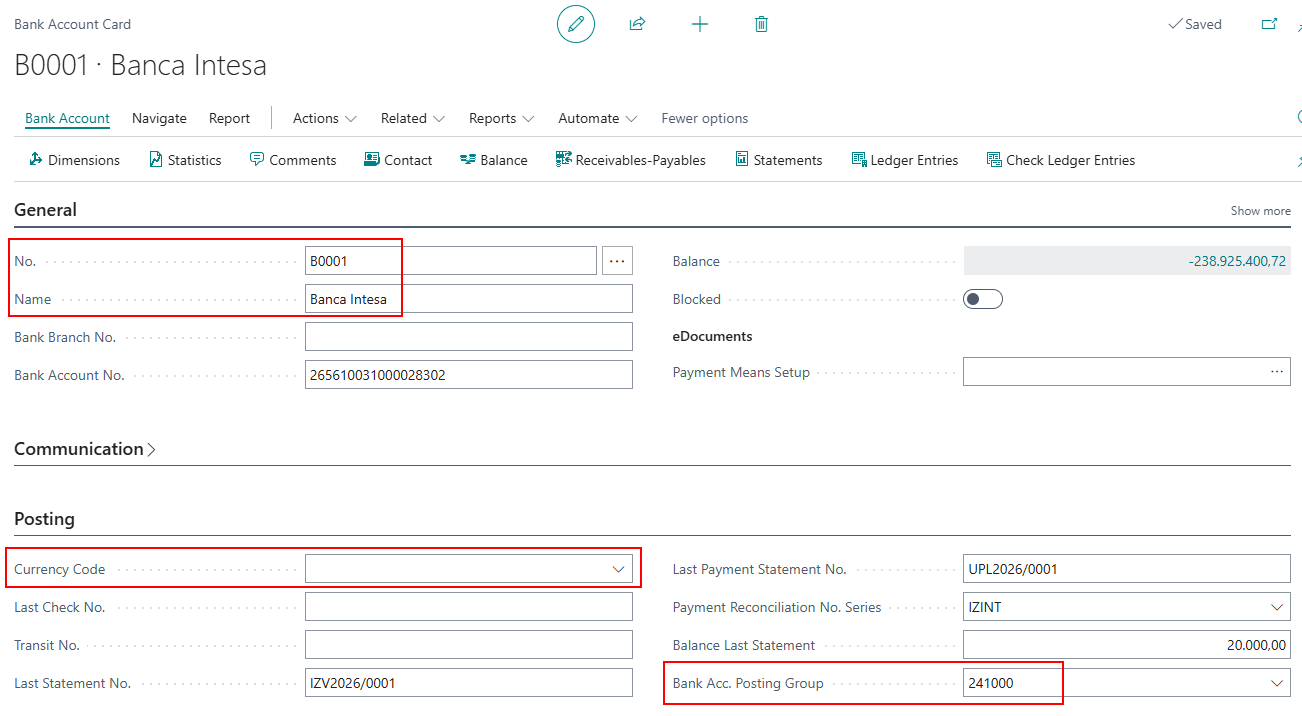Click Fewer options
The image size is (1302, 716).
[704, 118]
